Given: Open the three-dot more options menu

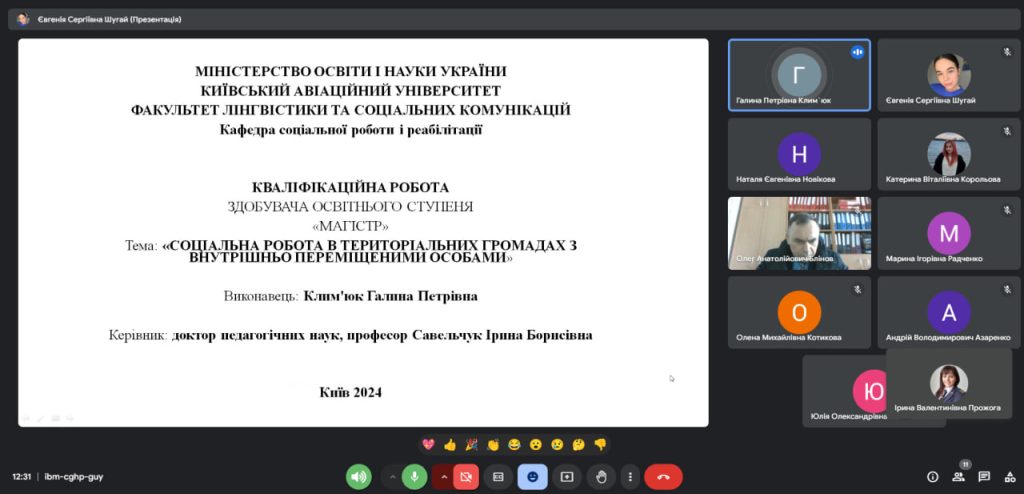Looking at the screenshot, I should coord(628,477).
